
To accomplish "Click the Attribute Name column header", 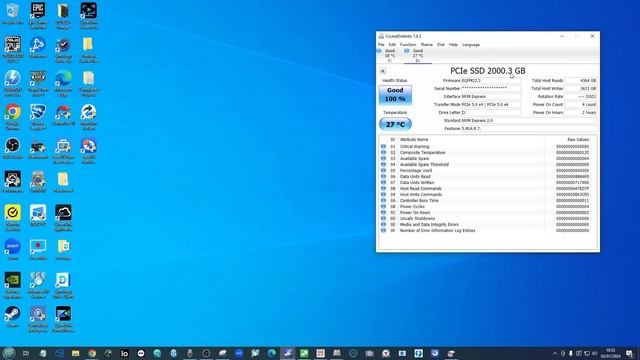I will 414,140.
